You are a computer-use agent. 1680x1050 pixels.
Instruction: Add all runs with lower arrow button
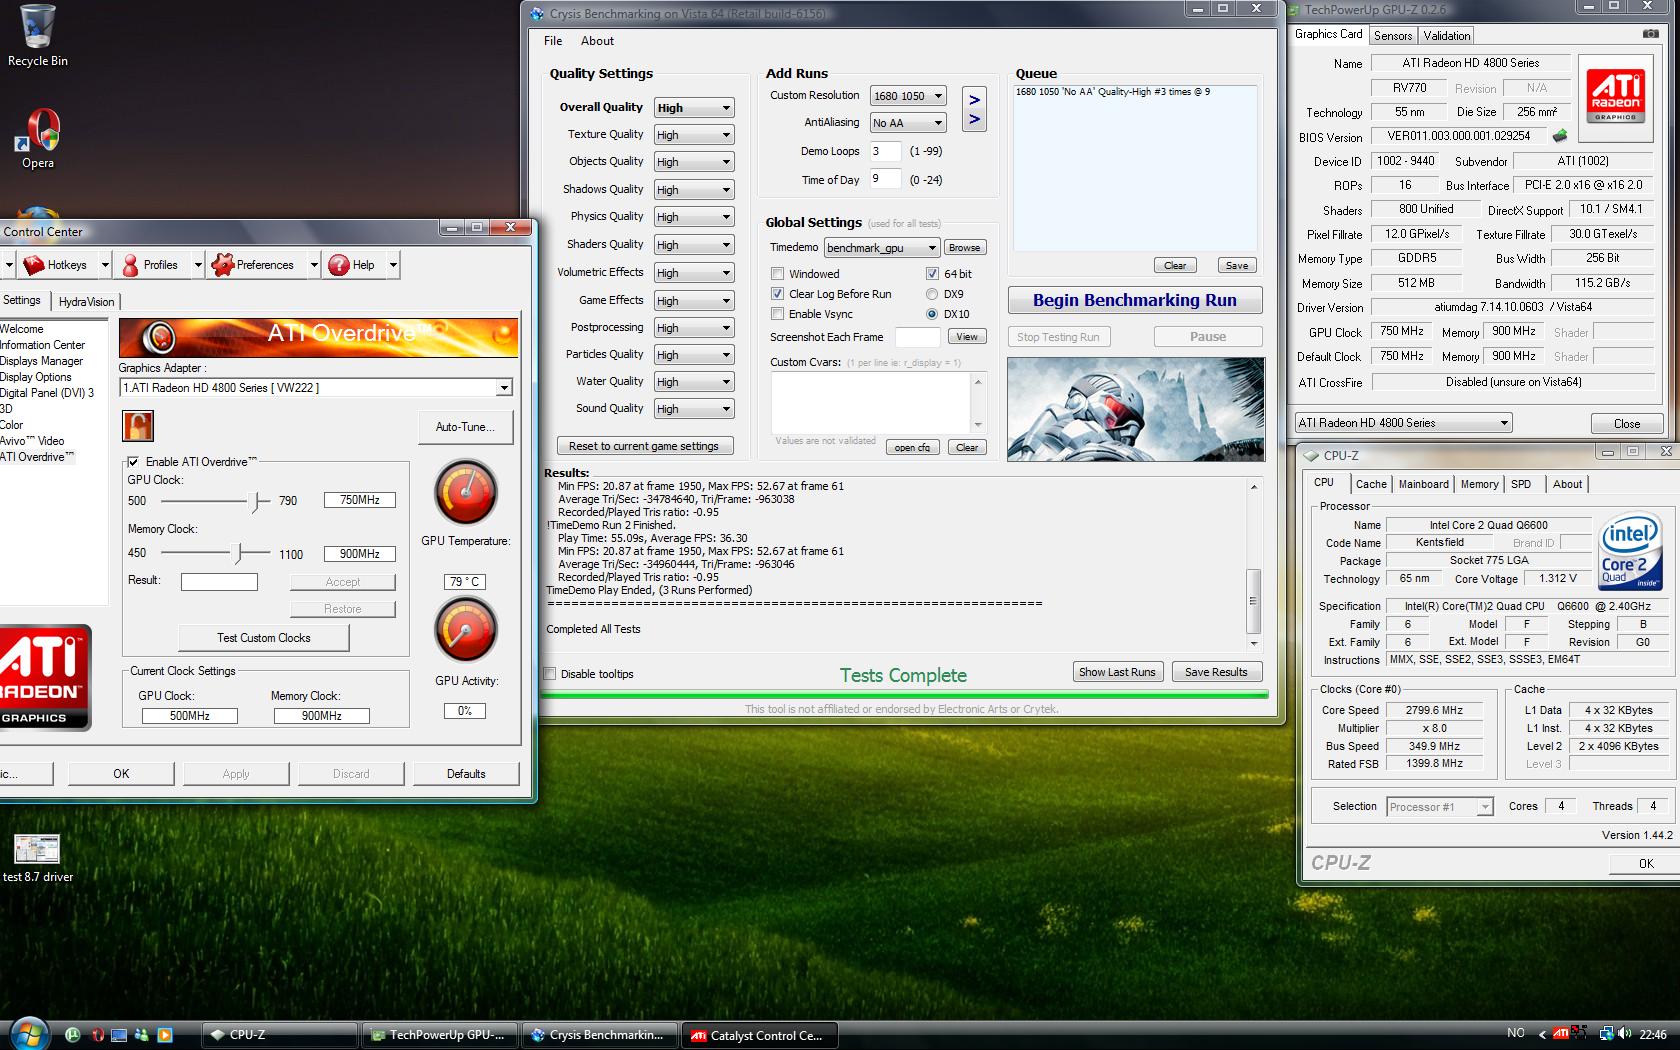(974, 121)
